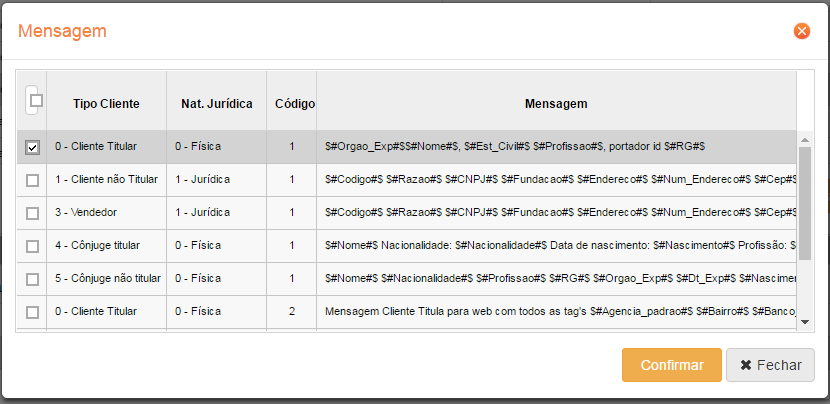Click the Código column header
830x404 pixels.
294,104
